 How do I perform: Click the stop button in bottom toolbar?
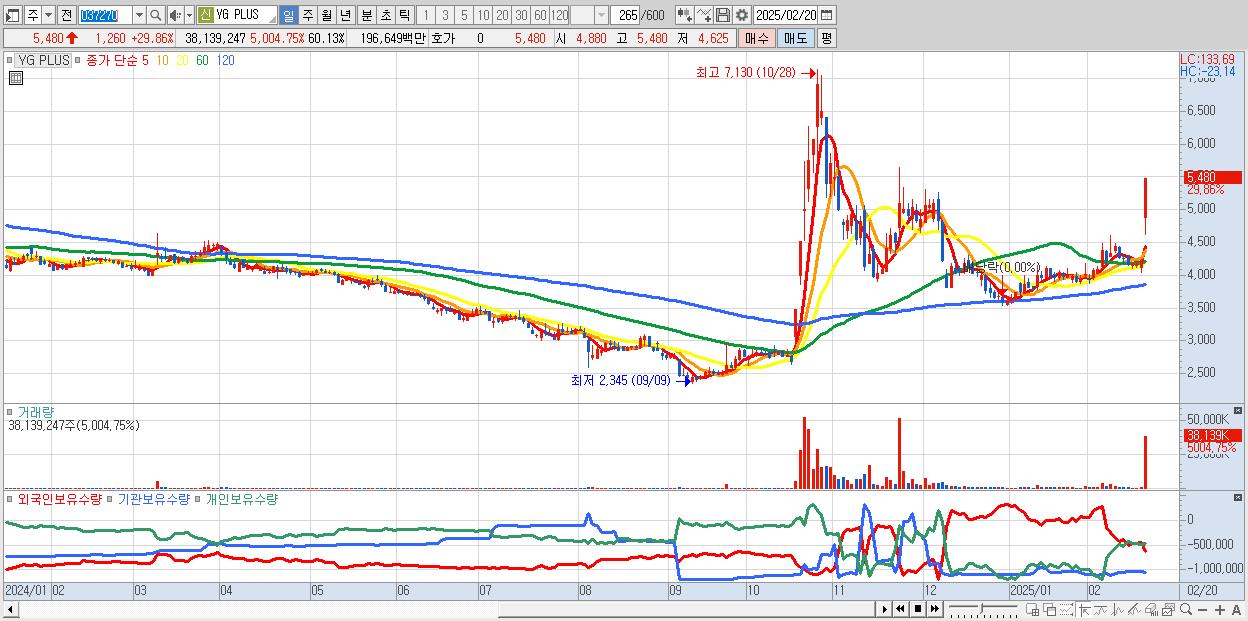pos(918,609)
